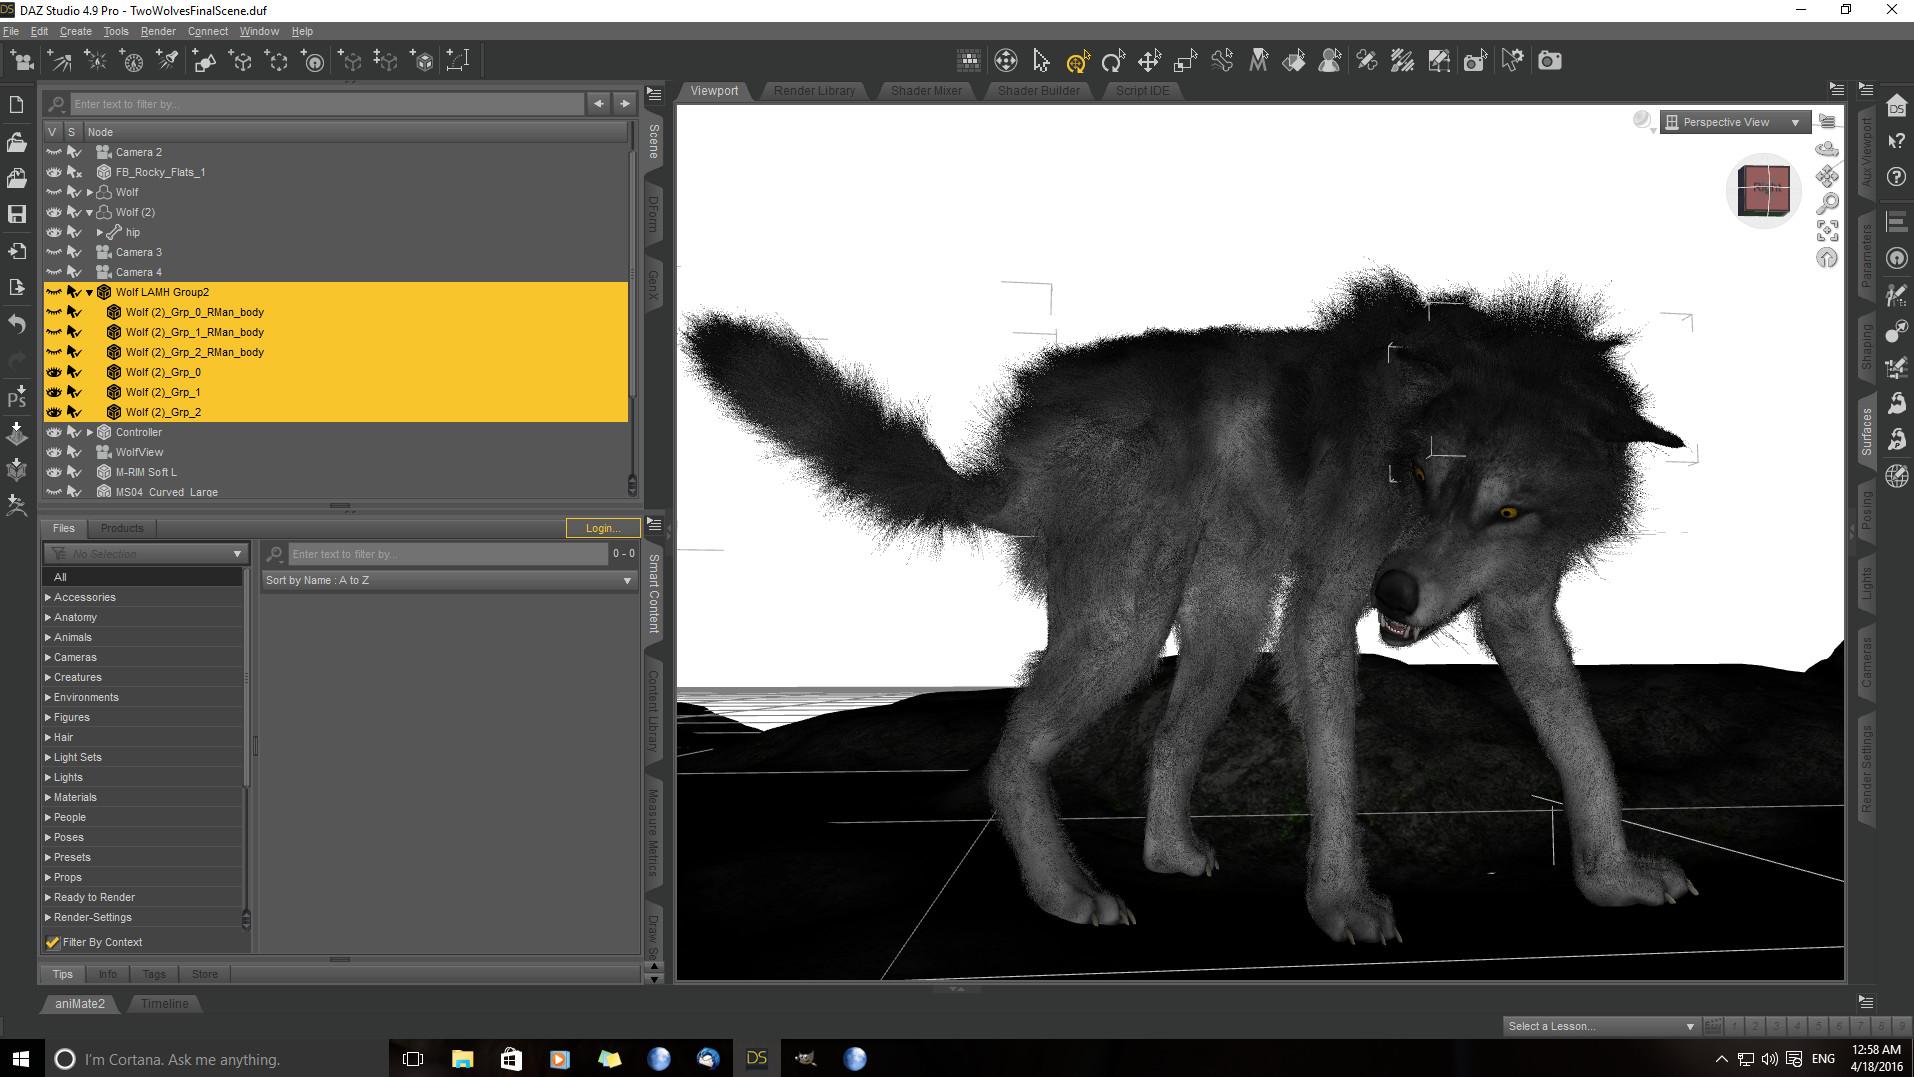Activate the Translate move tool

1149,61
